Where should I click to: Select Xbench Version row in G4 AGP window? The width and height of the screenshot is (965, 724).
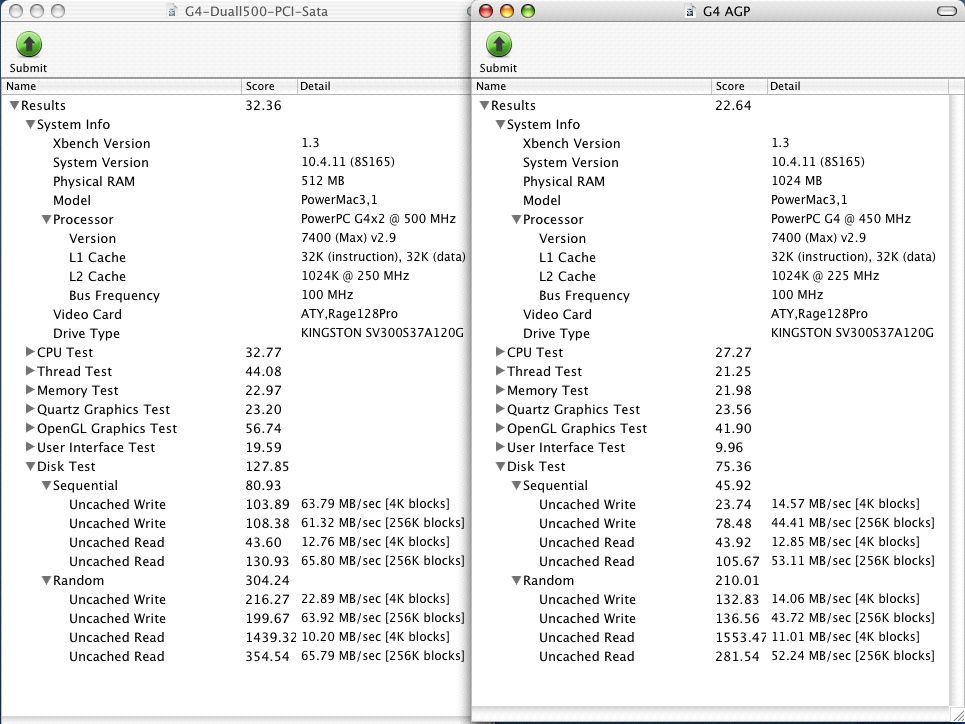[x=711, y=143]
